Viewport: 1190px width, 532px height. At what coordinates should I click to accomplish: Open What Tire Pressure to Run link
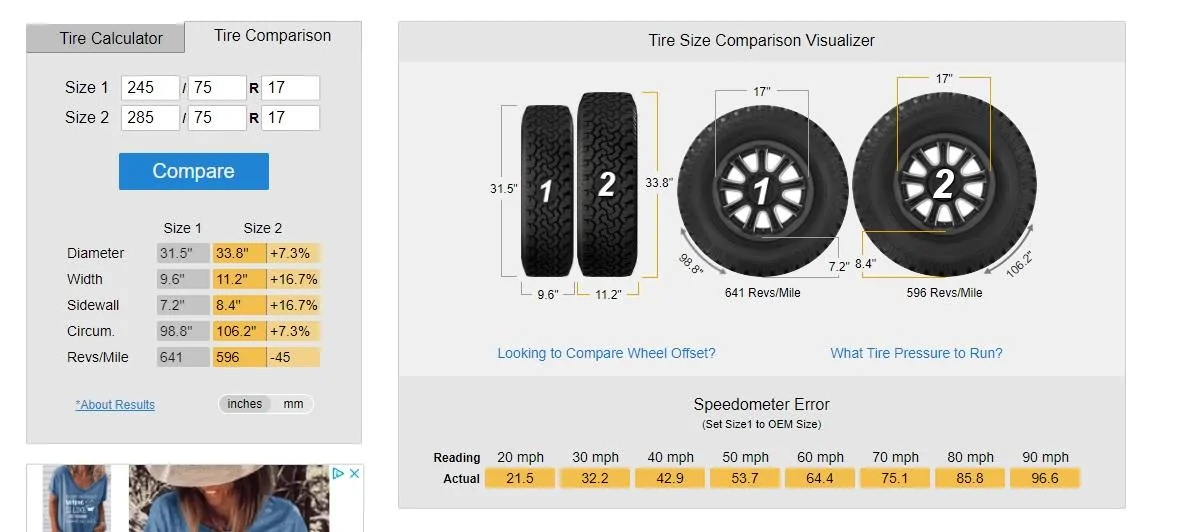tap(916, 353)
